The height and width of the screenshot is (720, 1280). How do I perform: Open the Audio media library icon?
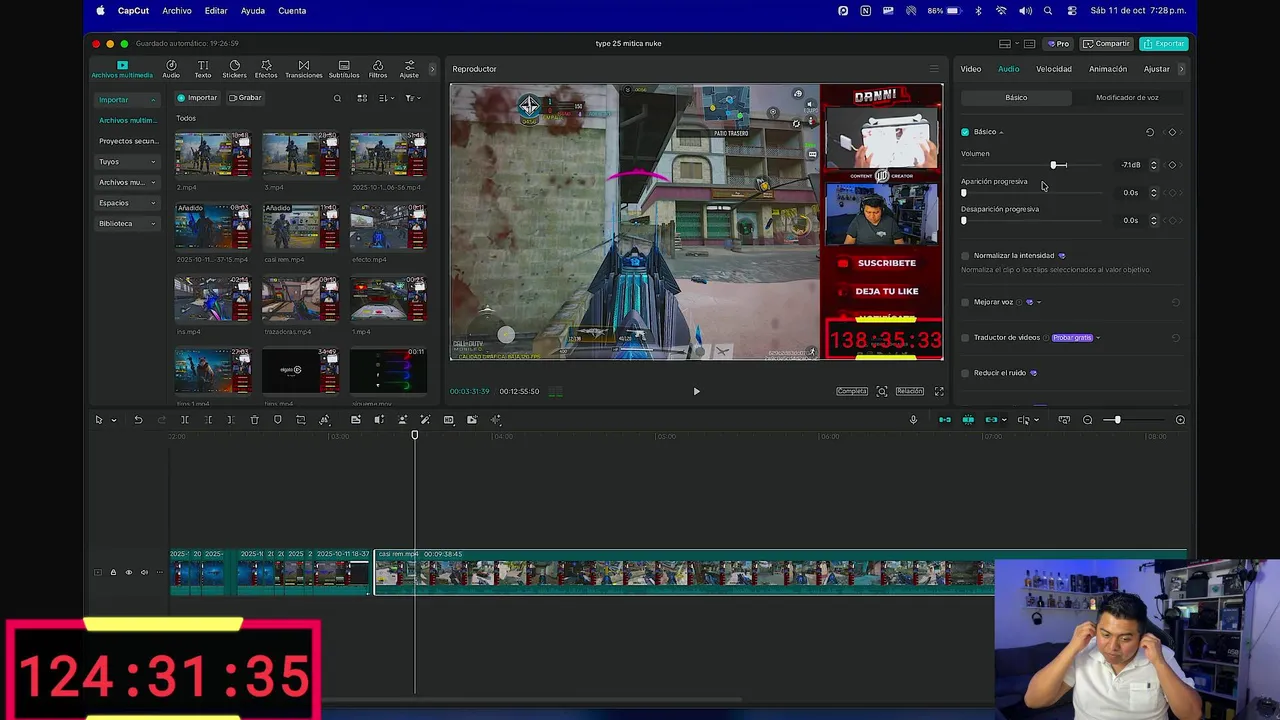pos(171,69)
